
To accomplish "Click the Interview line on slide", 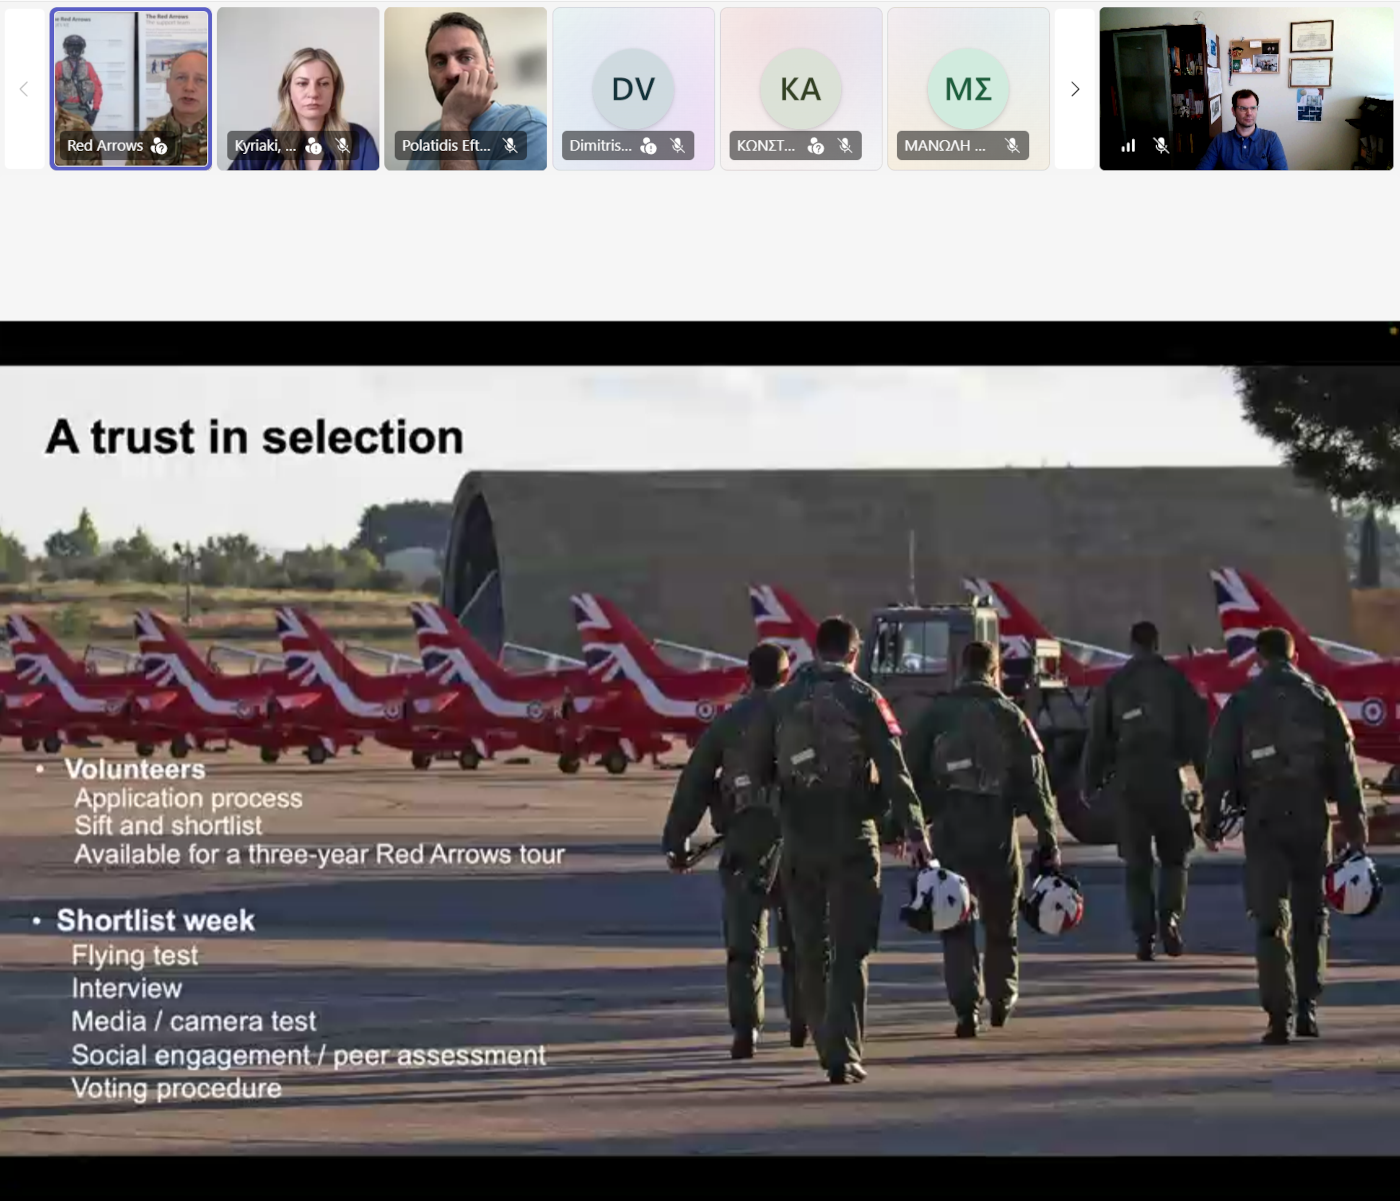I will [x=127, y=988].
